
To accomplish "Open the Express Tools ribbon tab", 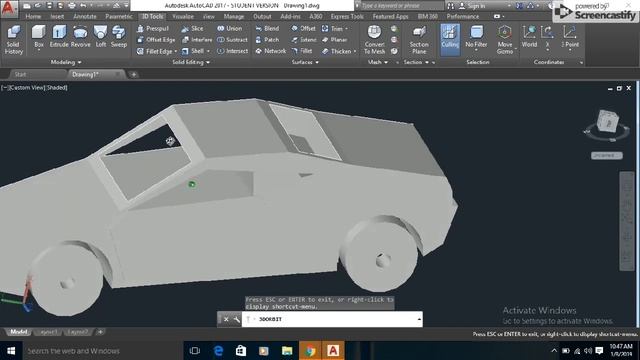I will (x=347, y=16).
